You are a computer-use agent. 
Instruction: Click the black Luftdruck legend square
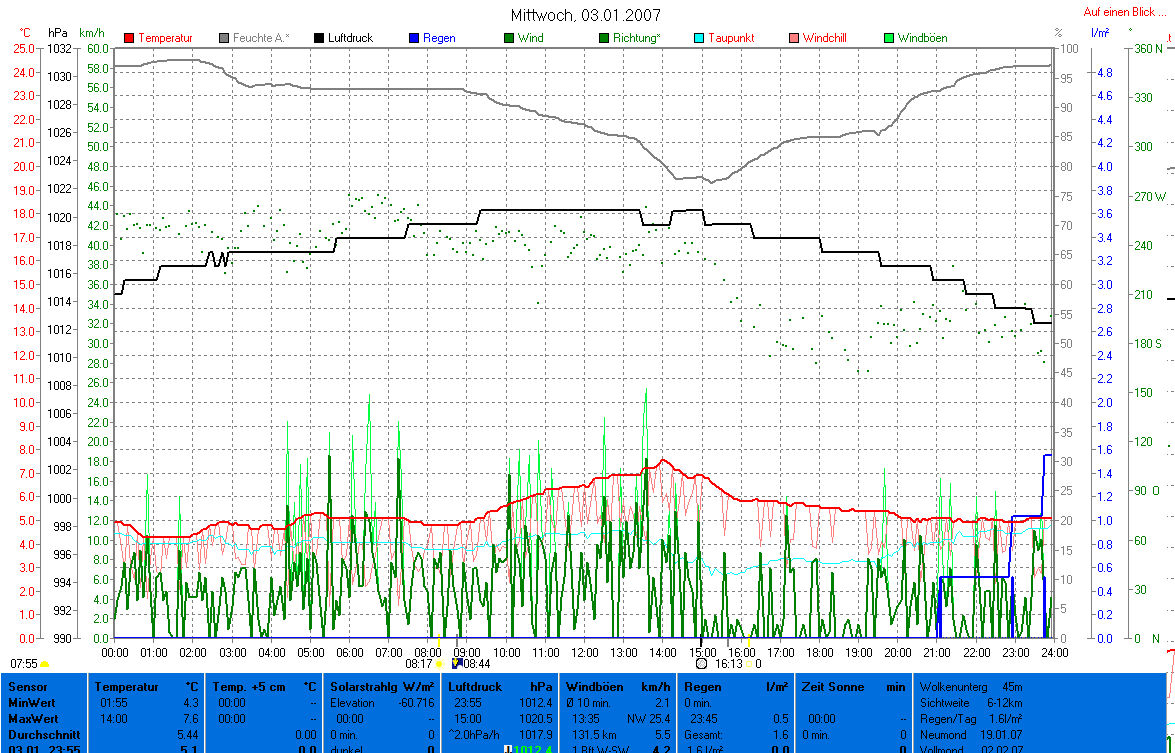319,38
